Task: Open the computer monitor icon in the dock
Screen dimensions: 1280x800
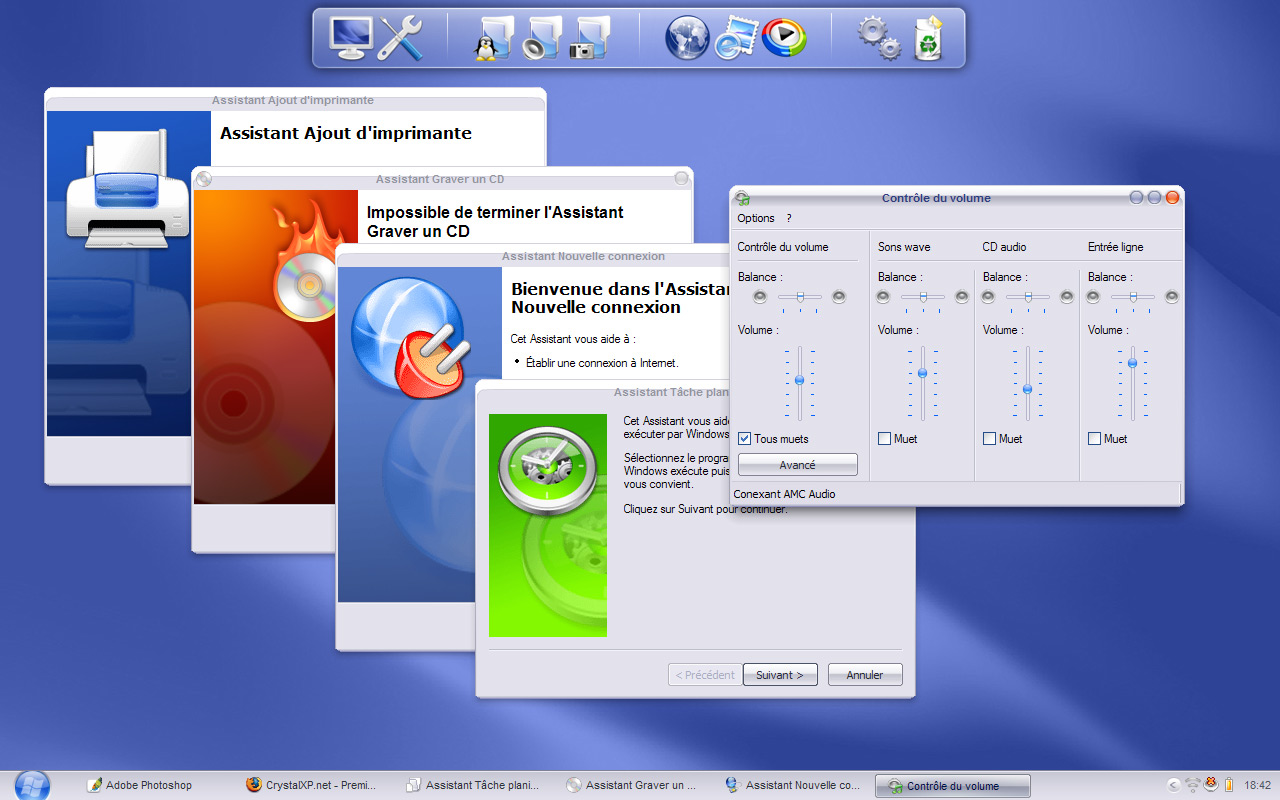Action: point(351,38)
